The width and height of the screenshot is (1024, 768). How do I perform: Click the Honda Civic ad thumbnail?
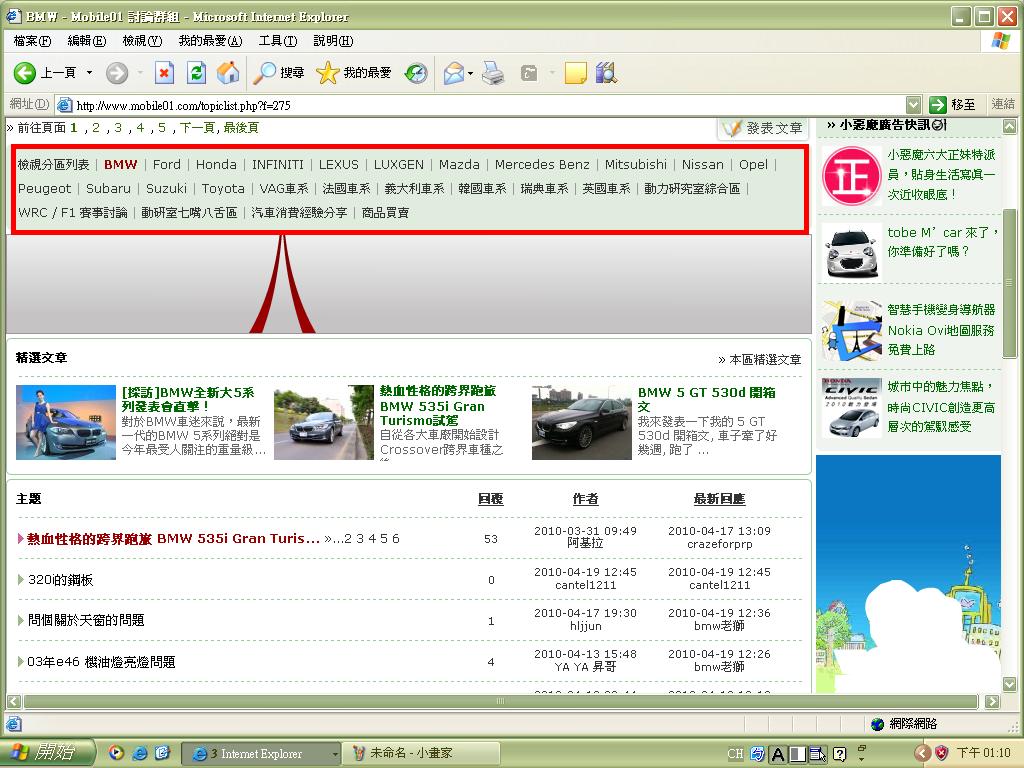click(851, 408)
